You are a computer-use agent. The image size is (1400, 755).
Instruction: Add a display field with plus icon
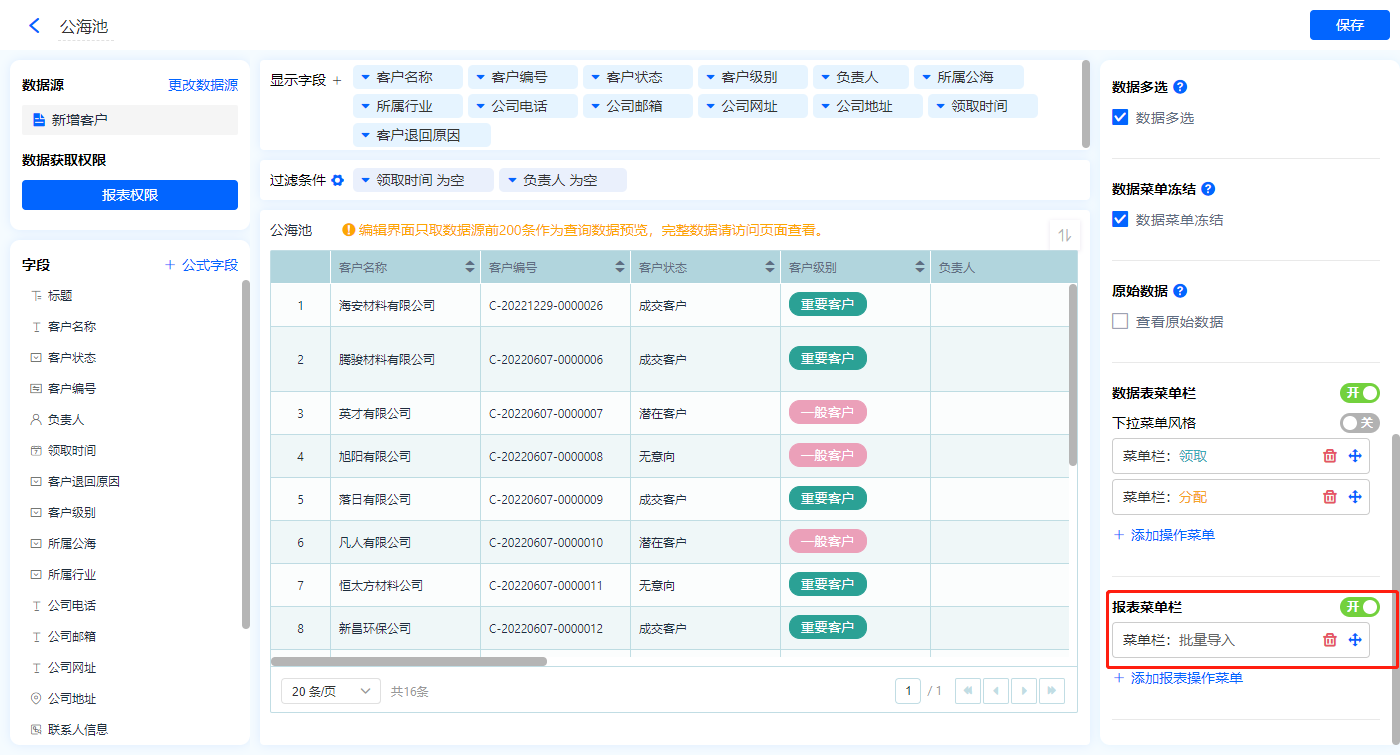point(337,80)
